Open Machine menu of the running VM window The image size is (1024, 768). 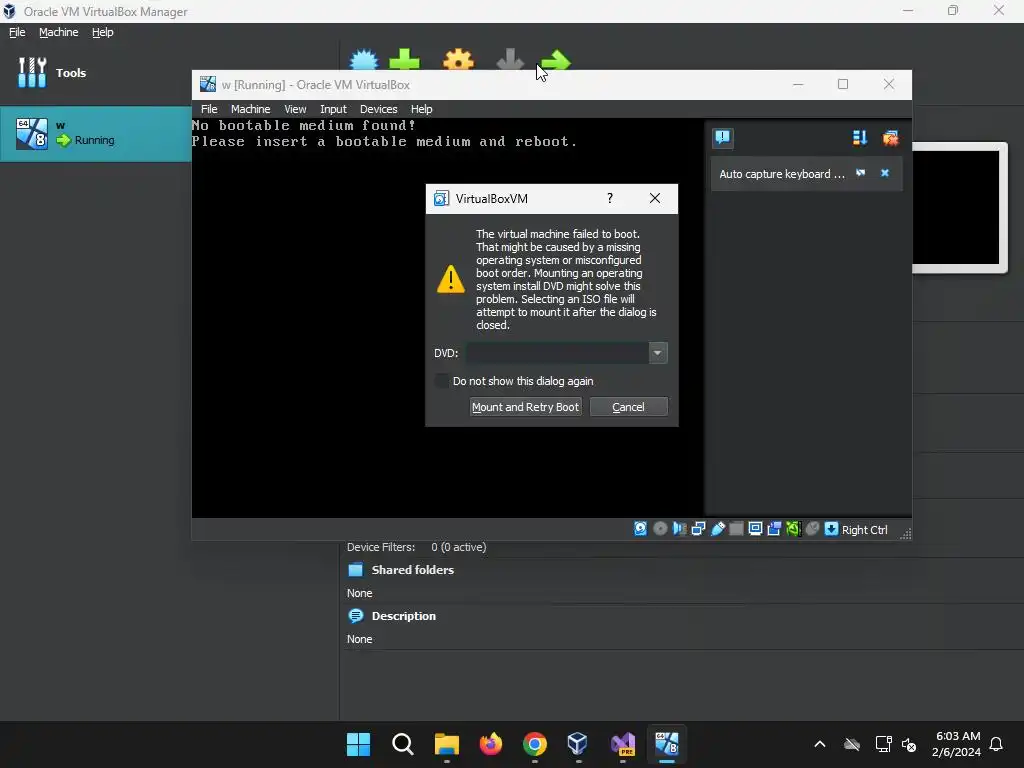point(250,109)
